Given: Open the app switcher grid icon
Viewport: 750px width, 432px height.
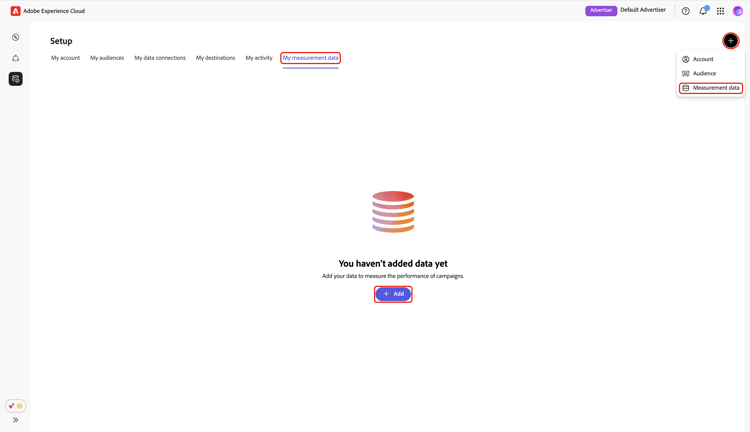Looking at the screenshot, I should (x=720, y=11).
